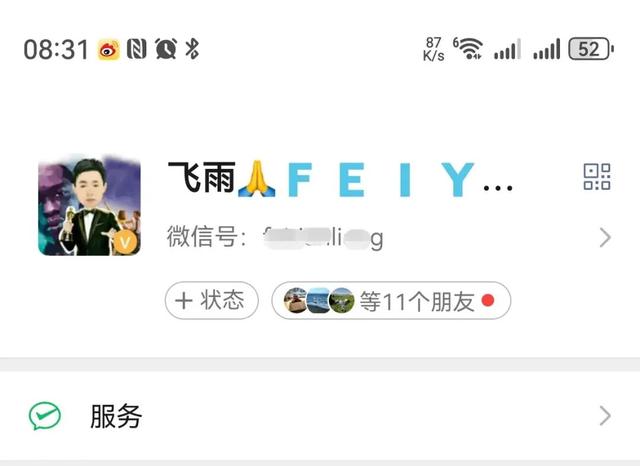The image size is (640, 466).
Task: Tap the battery indicator showing 52
Action: pos(591,49)
